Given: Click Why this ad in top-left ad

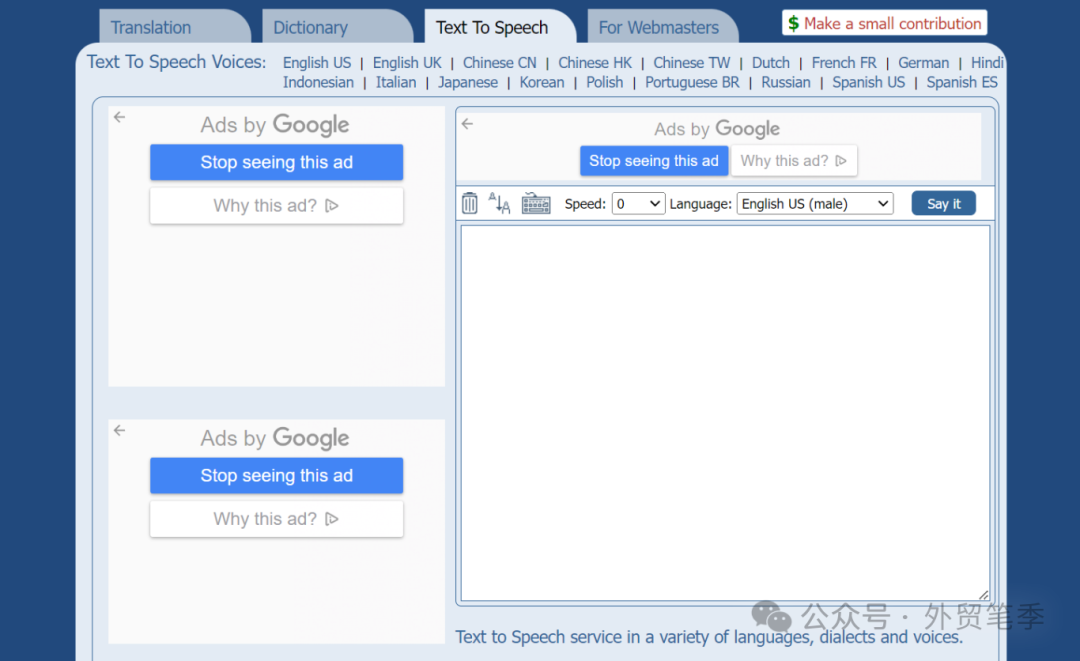Looking at the screenshot, I should (276, 206).
